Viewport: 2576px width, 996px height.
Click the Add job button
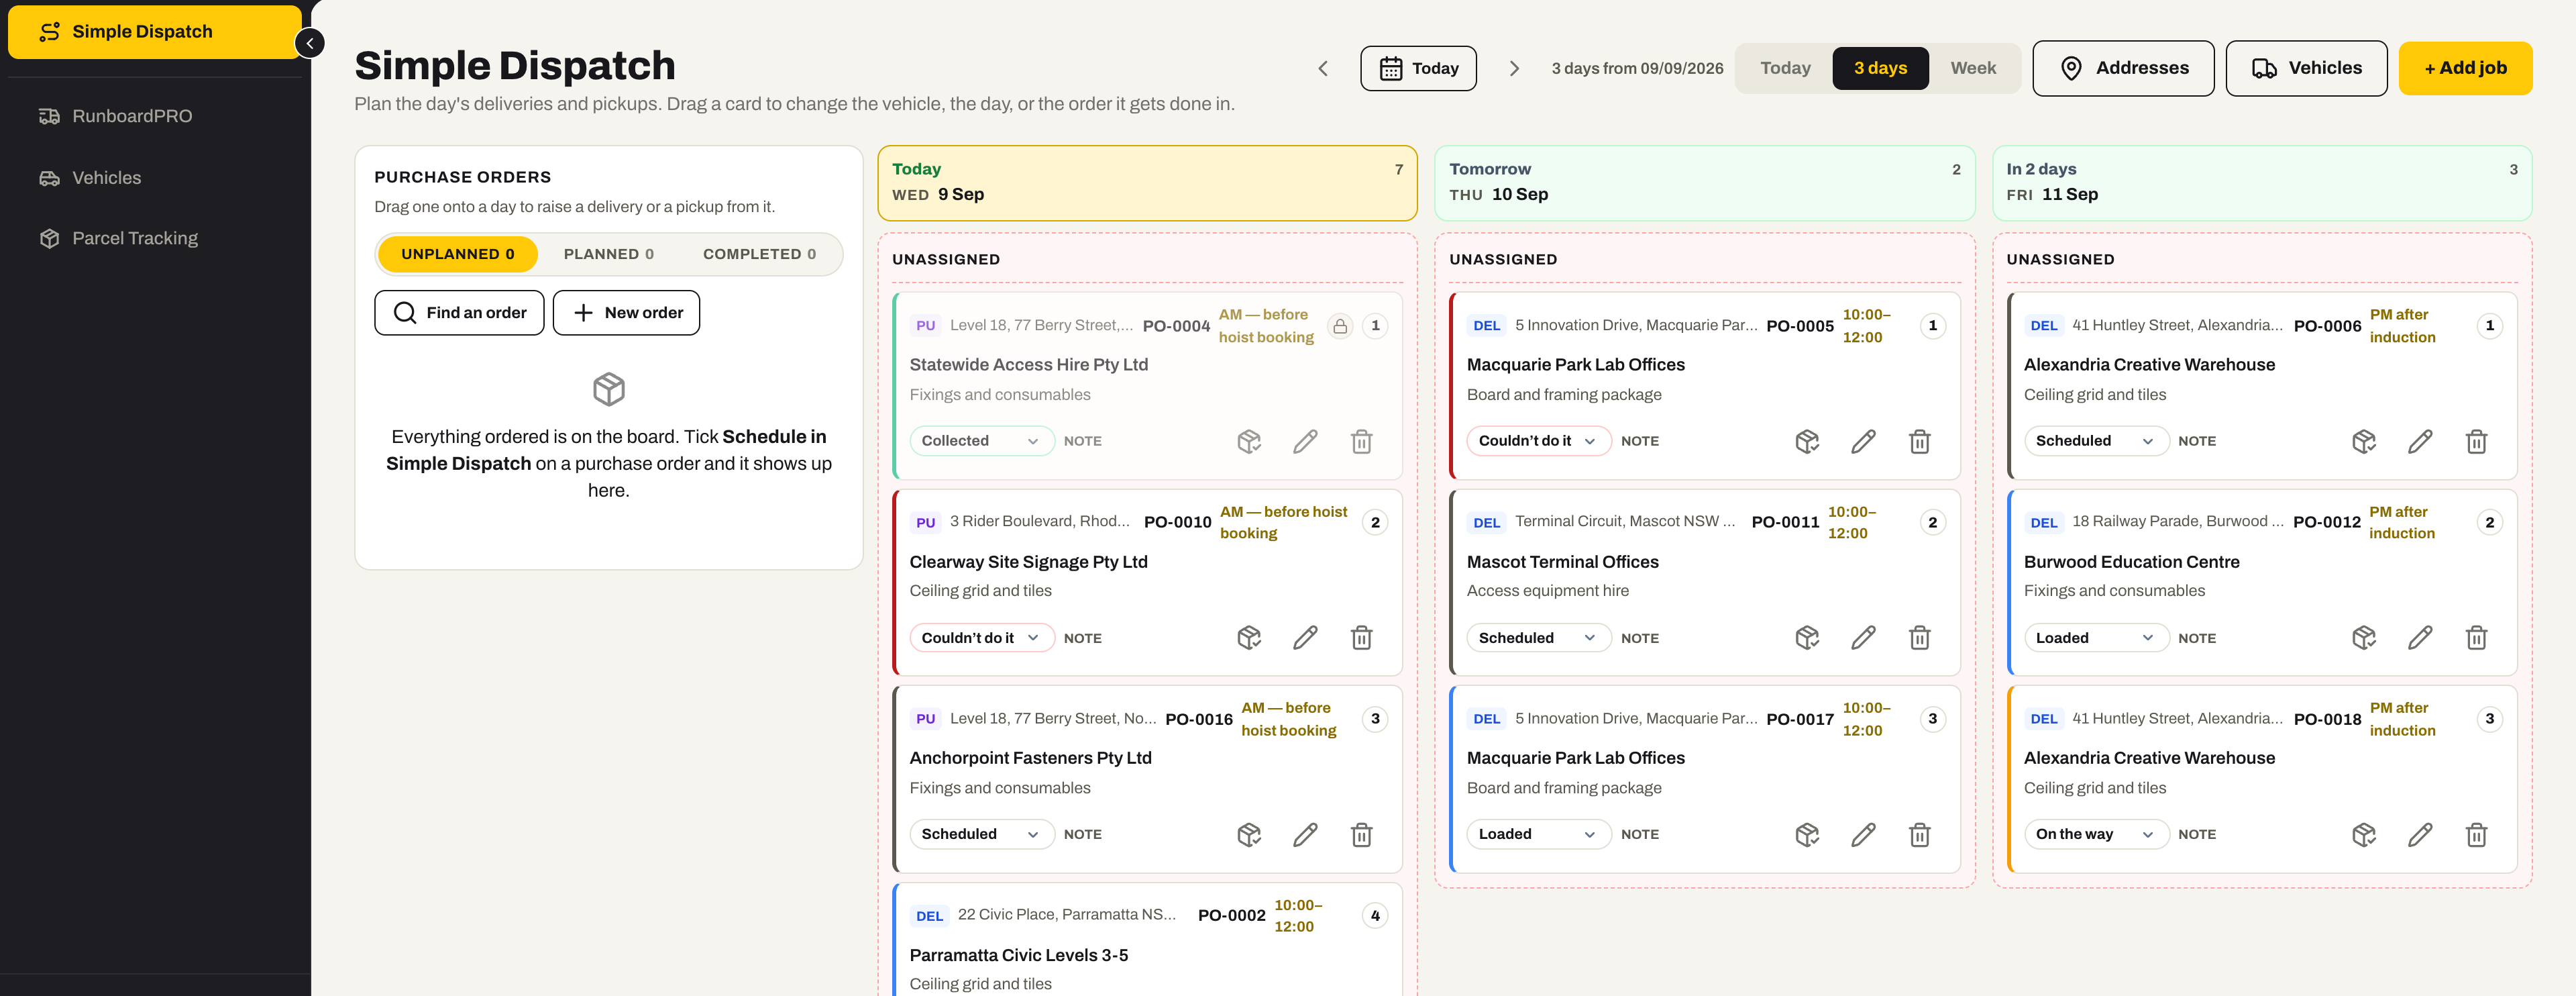tap(2465, 68)
